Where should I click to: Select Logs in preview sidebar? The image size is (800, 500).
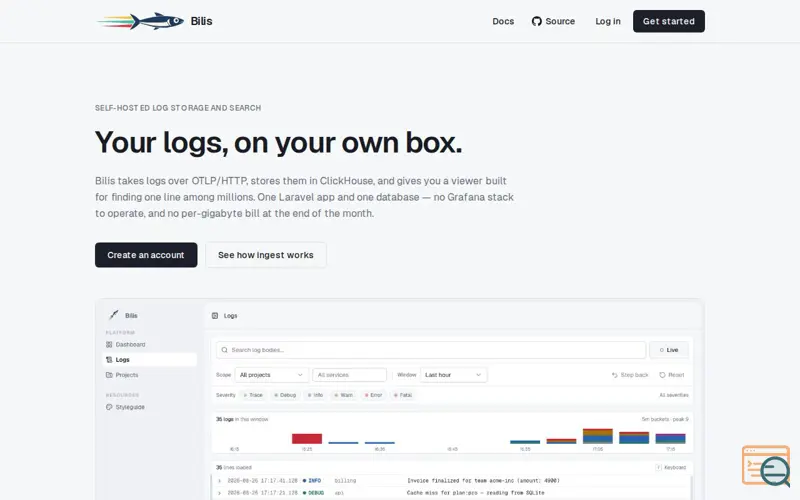pos(149,360)
